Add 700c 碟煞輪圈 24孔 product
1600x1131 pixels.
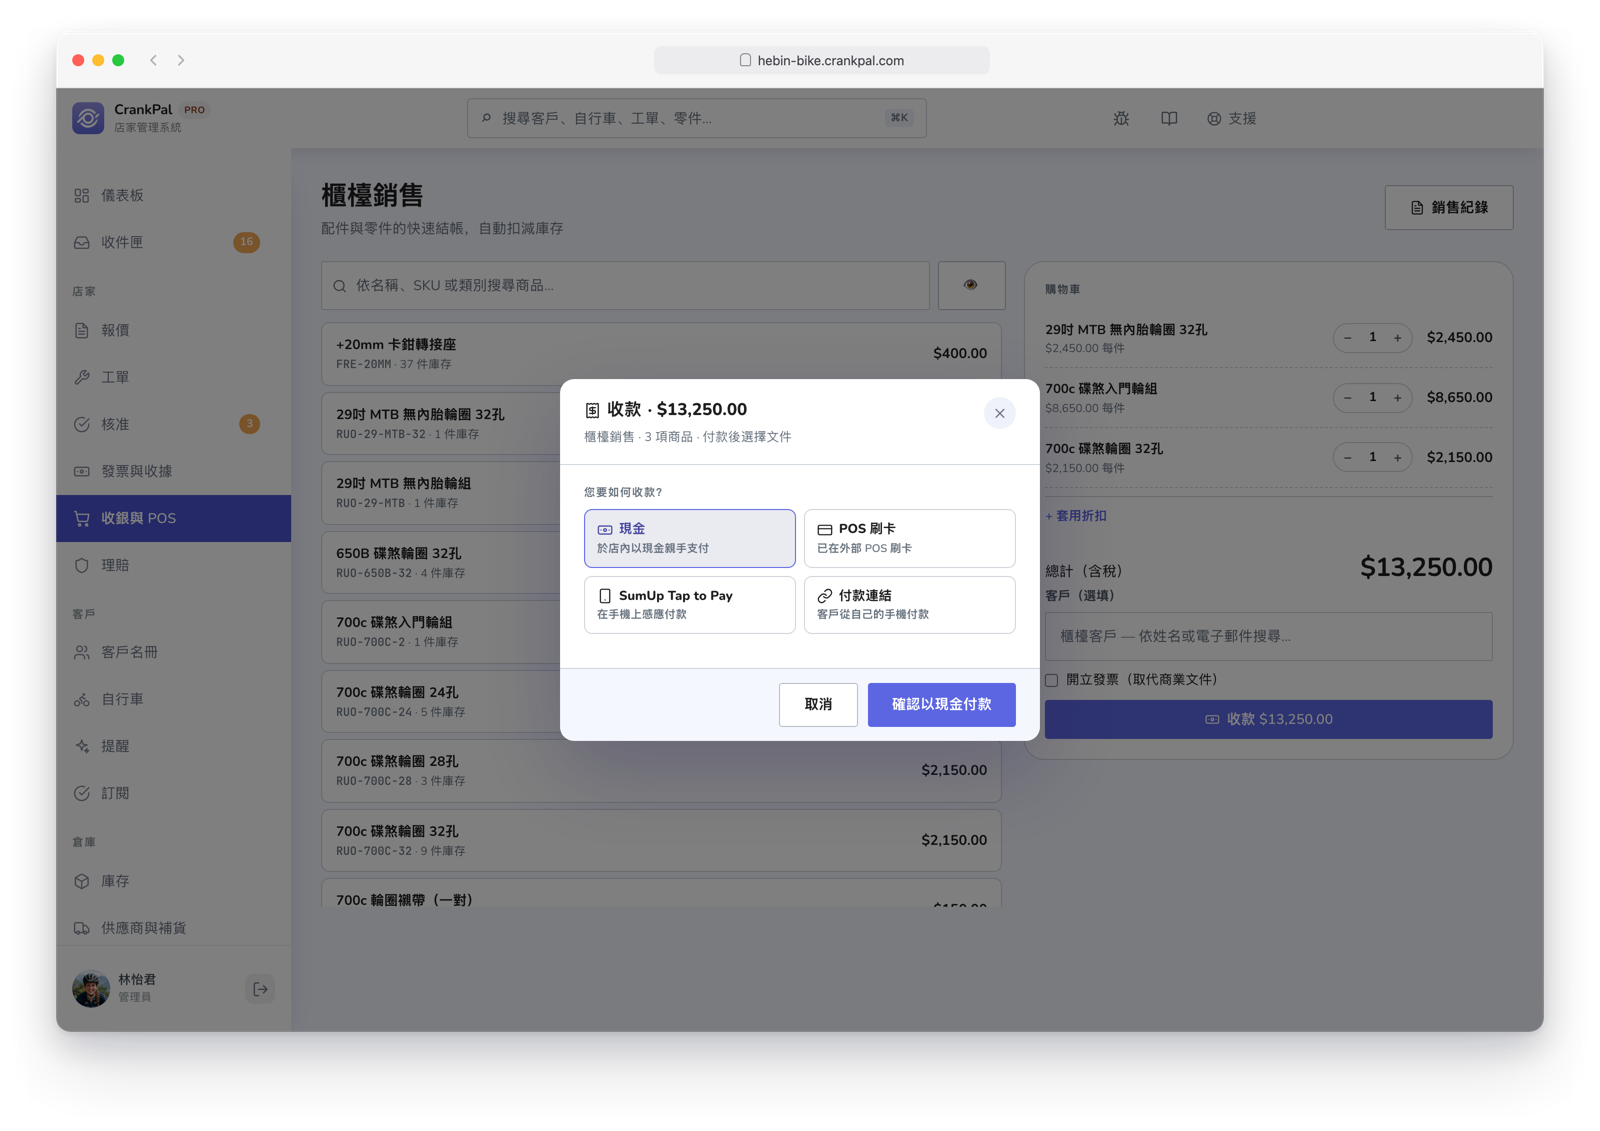[440, 701]
